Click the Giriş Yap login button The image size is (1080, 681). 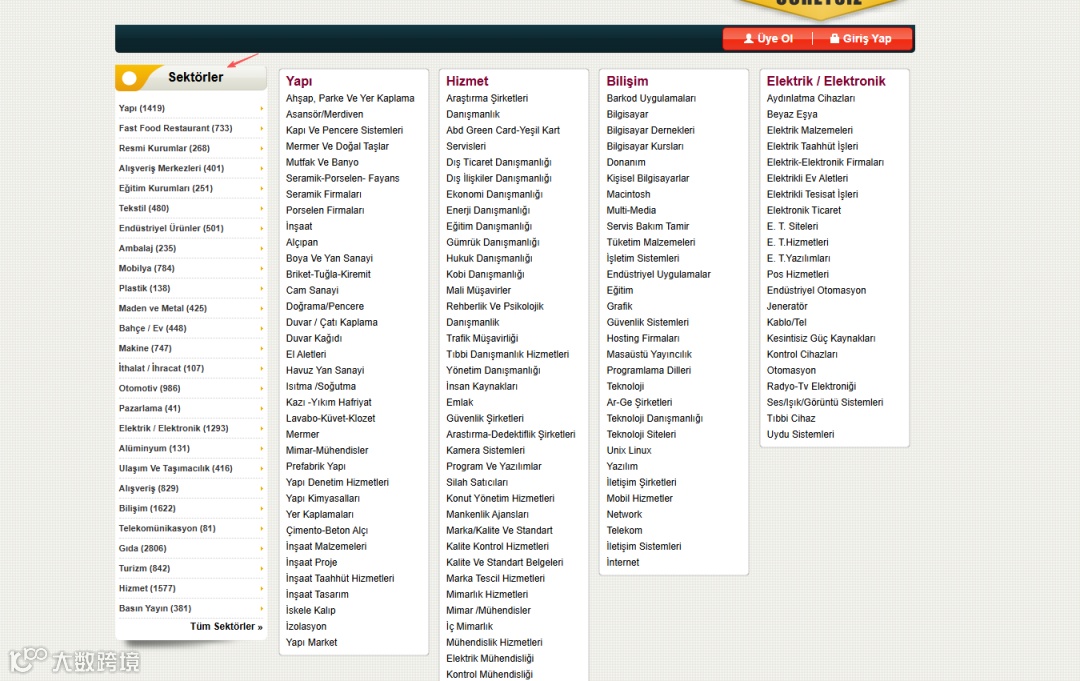(x=861, y=39)
